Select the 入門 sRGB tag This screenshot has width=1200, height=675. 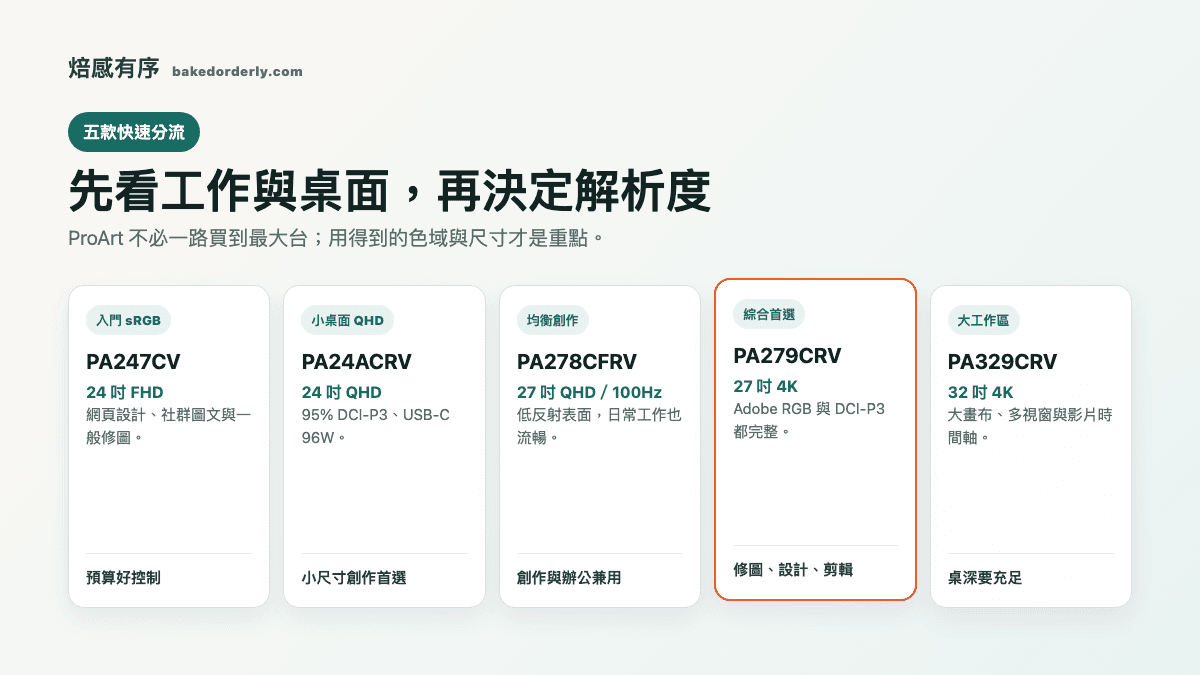[x=129, y=320]
